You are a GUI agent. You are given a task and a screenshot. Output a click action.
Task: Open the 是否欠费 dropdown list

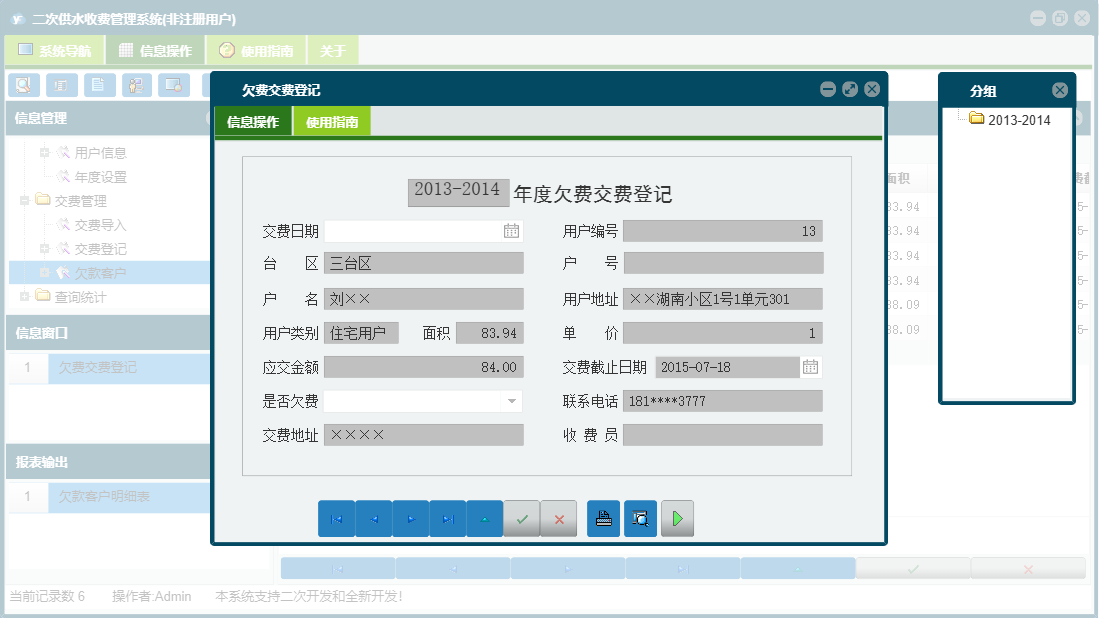coord(512,399)
